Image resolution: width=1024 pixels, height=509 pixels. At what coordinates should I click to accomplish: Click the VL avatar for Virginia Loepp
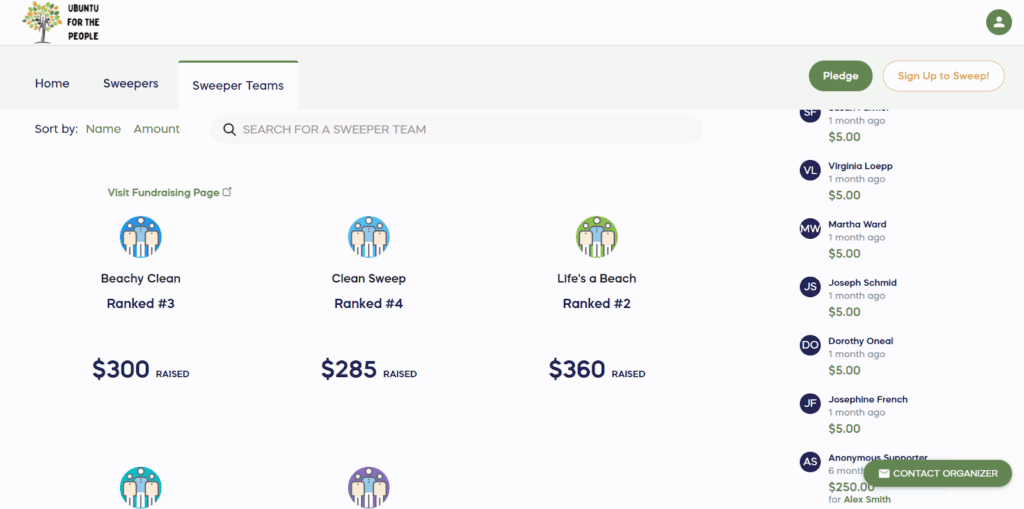[x=810, y=171]
